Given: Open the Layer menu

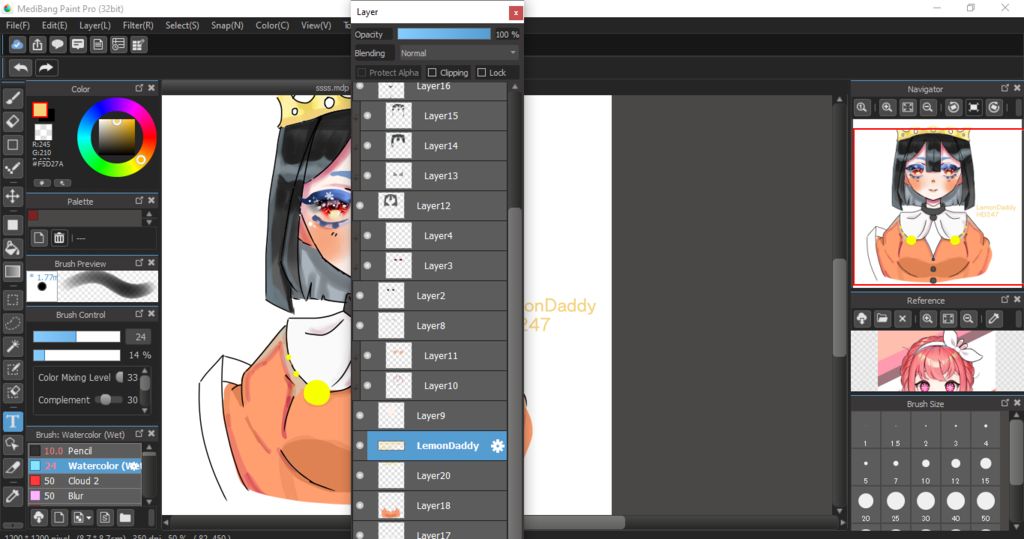Looking at the screenshot, I should [95, 25].
